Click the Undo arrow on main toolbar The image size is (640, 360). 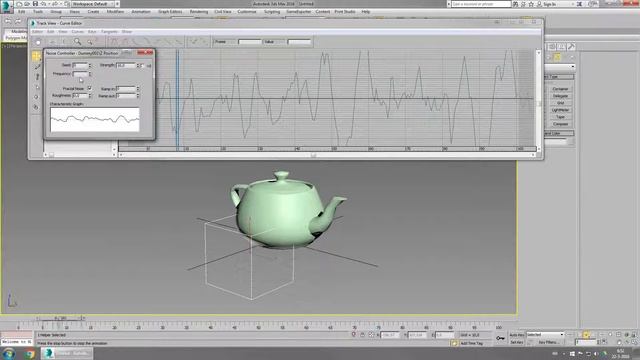coord(8,21)
